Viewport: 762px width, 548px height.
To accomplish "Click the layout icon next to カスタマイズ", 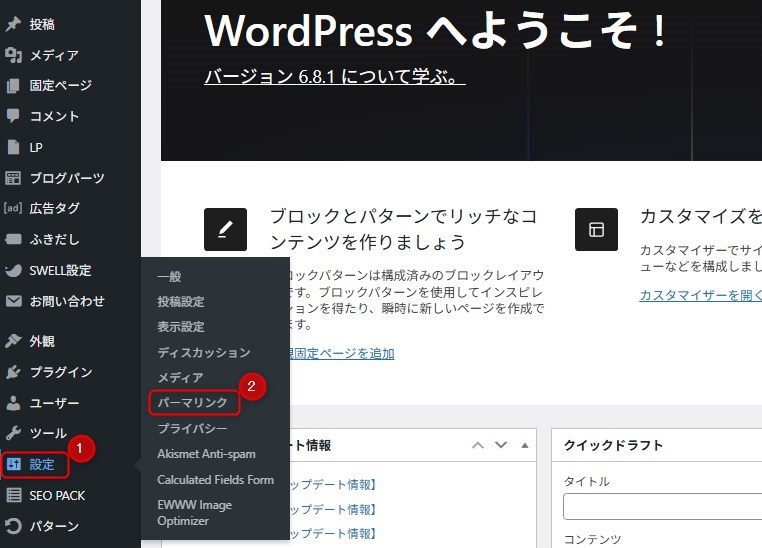I will click(x=596, y=229).
